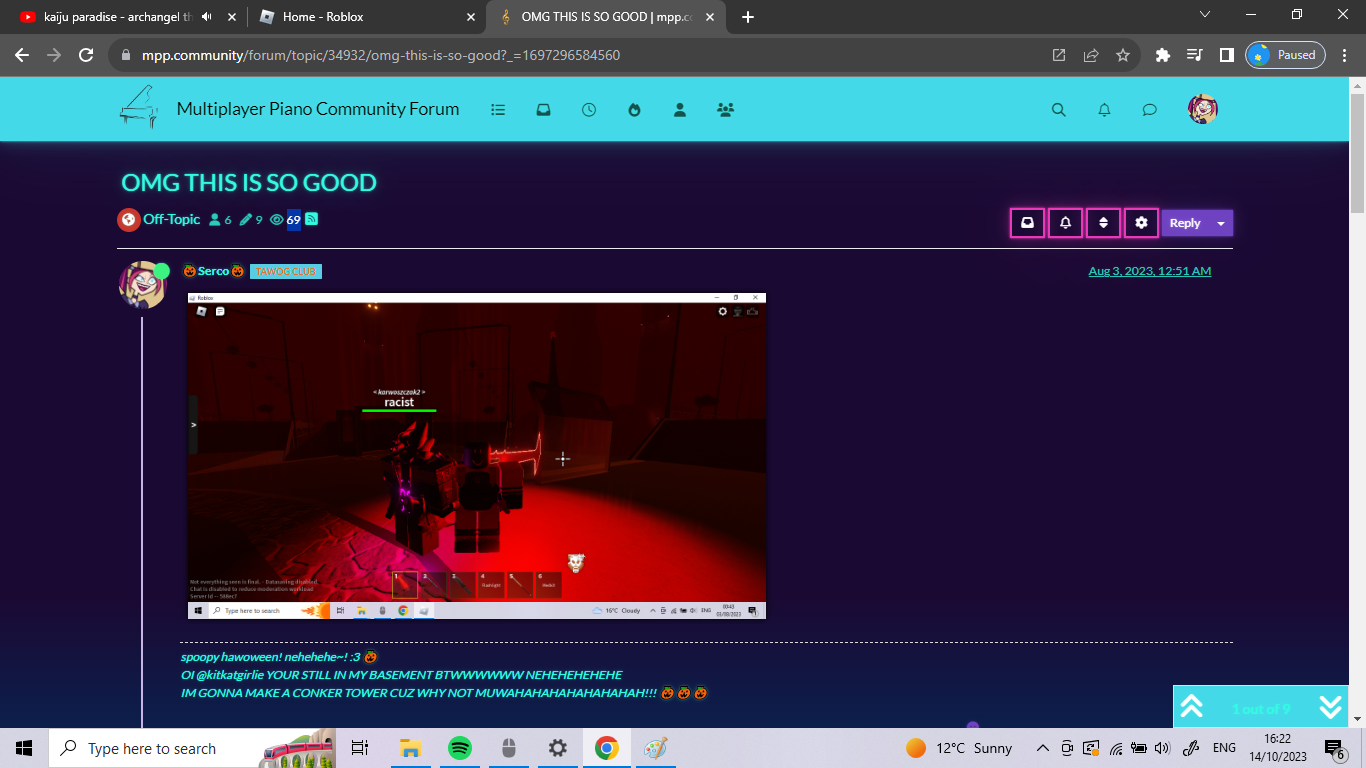Open Serco's profile via username link
1366x768 pixels.
[213, 271]
